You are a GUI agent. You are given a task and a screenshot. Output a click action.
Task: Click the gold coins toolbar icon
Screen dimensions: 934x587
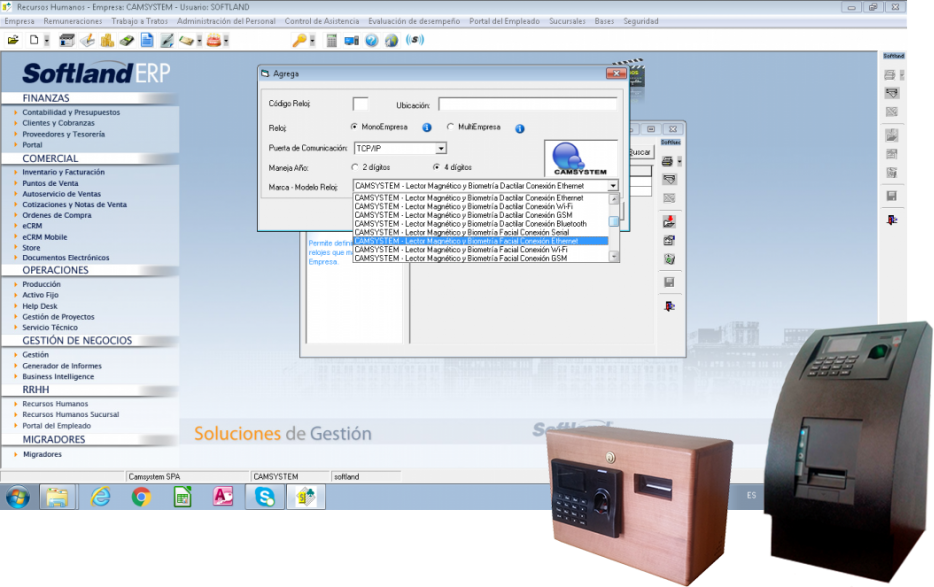click(x=107, y=40)
